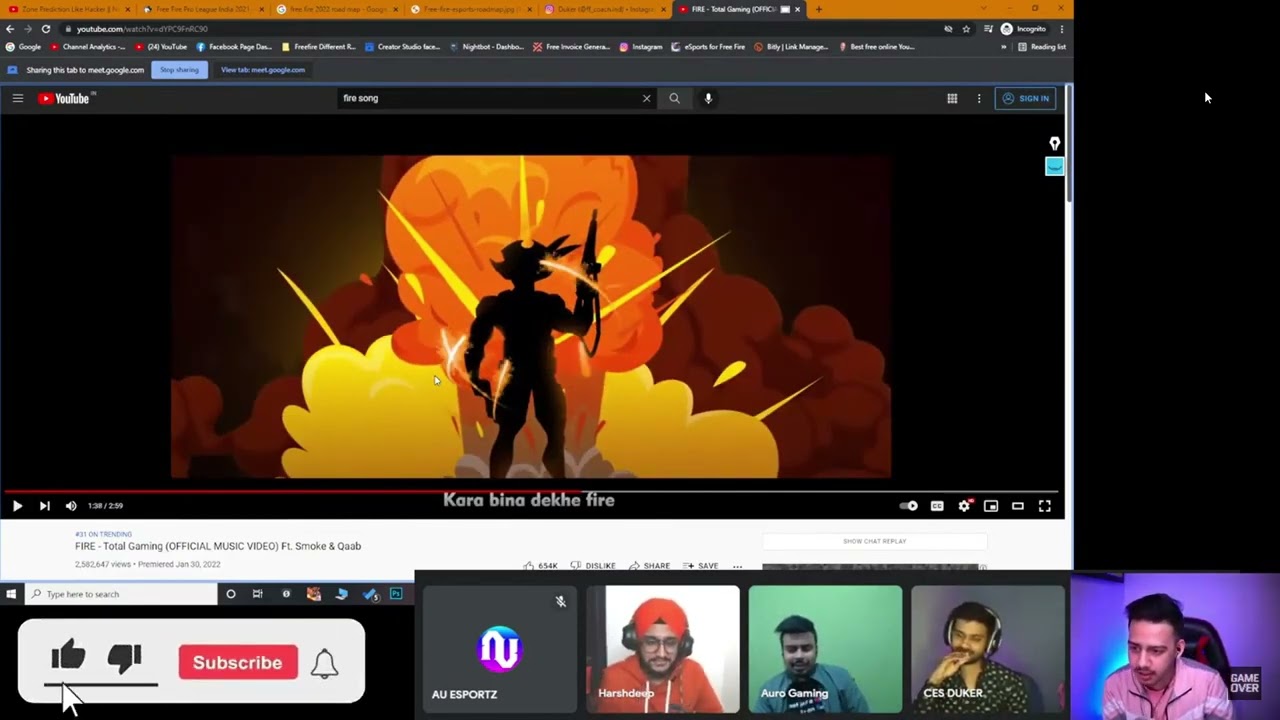Open Chrome's three-dot menu
The image size is (1280, 720).
[x=1062, y=29]
